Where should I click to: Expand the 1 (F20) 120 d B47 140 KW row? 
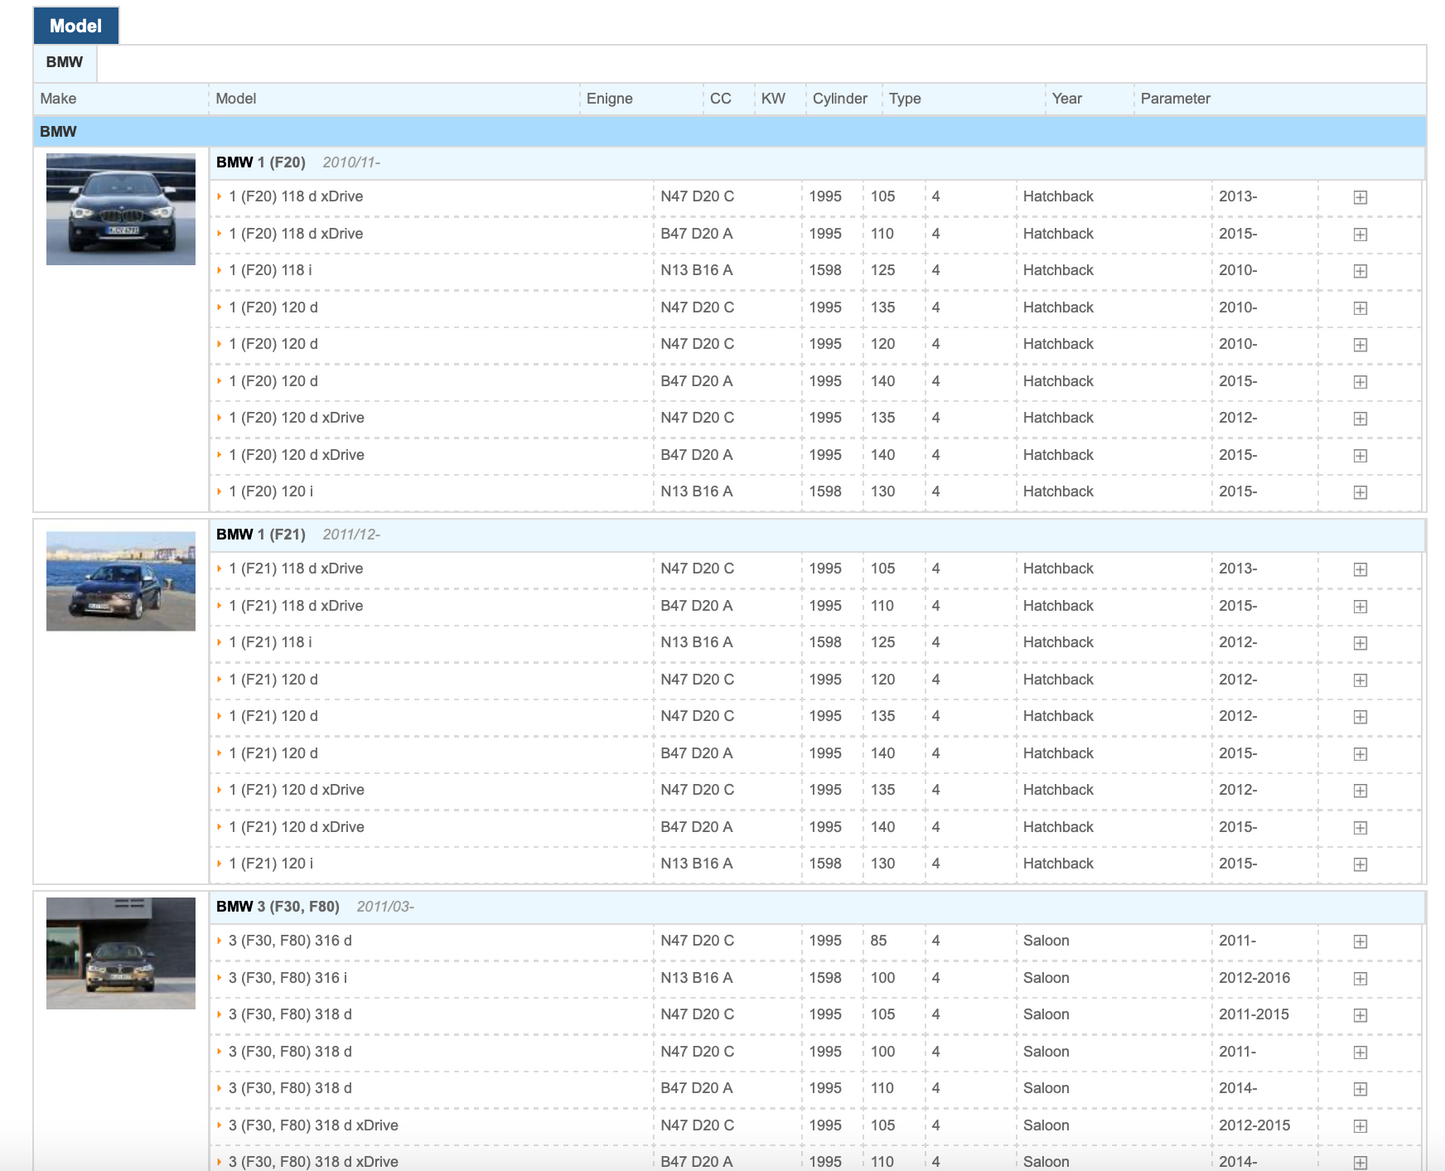[x=1360, y=382]
